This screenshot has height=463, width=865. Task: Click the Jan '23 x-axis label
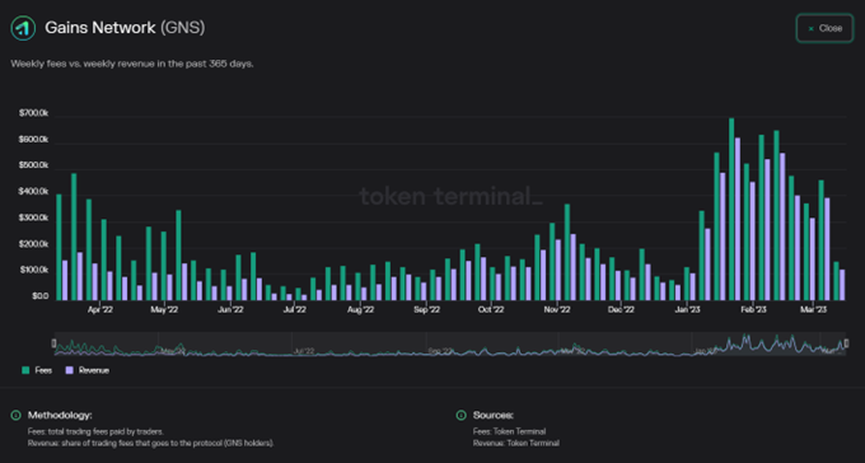tap(687, 310)
